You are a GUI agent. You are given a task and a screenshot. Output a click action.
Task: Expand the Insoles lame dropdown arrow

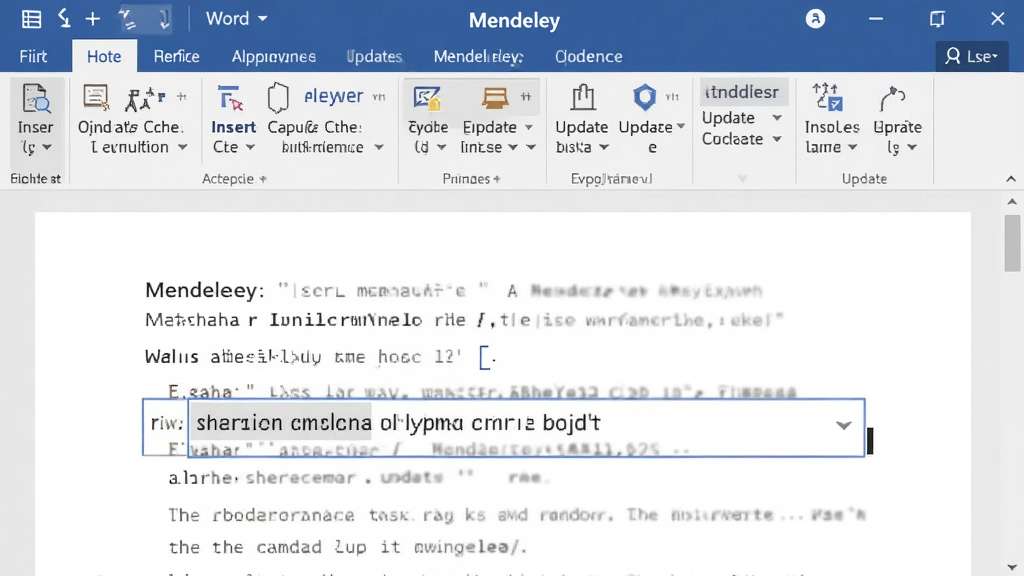click(x=852, y=148)
